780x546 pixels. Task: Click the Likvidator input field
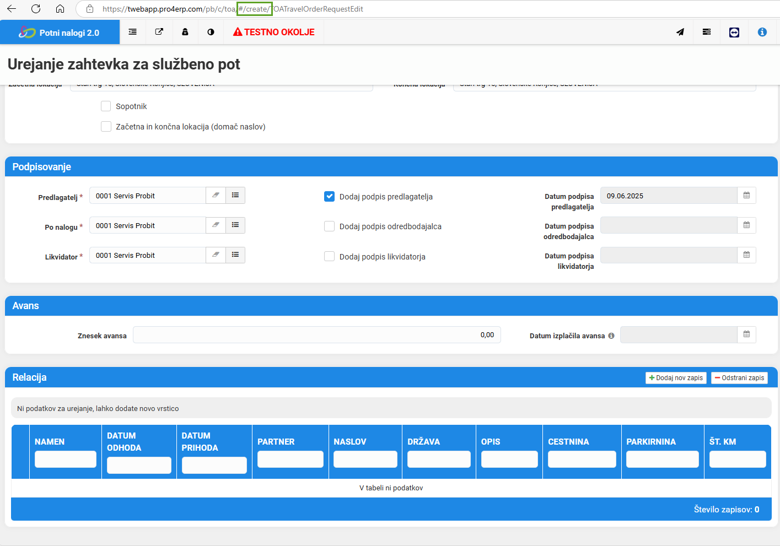pos(147,255)
